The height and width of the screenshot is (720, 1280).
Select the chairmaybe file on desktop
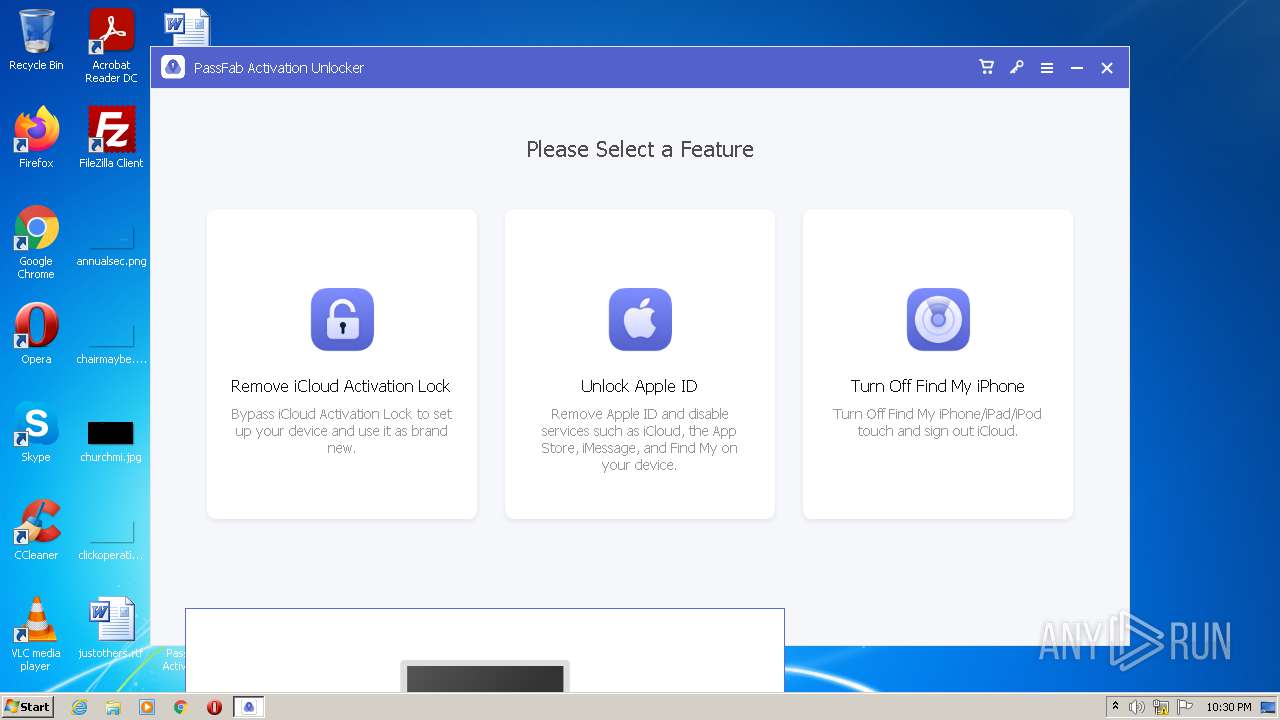pyautogui.click(x=111, y=341)
